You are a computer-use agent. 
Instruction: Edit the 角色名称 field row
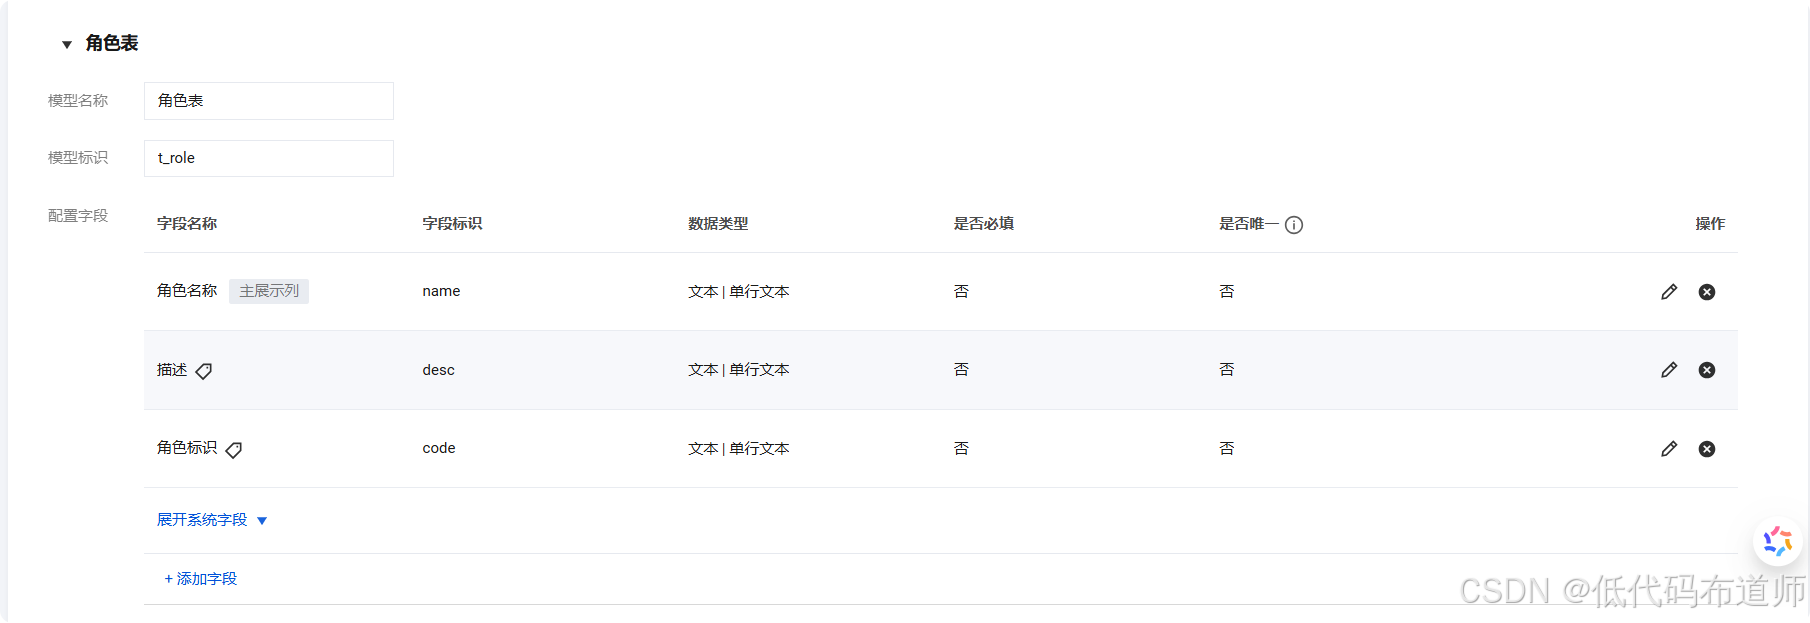coord(1669,292)
